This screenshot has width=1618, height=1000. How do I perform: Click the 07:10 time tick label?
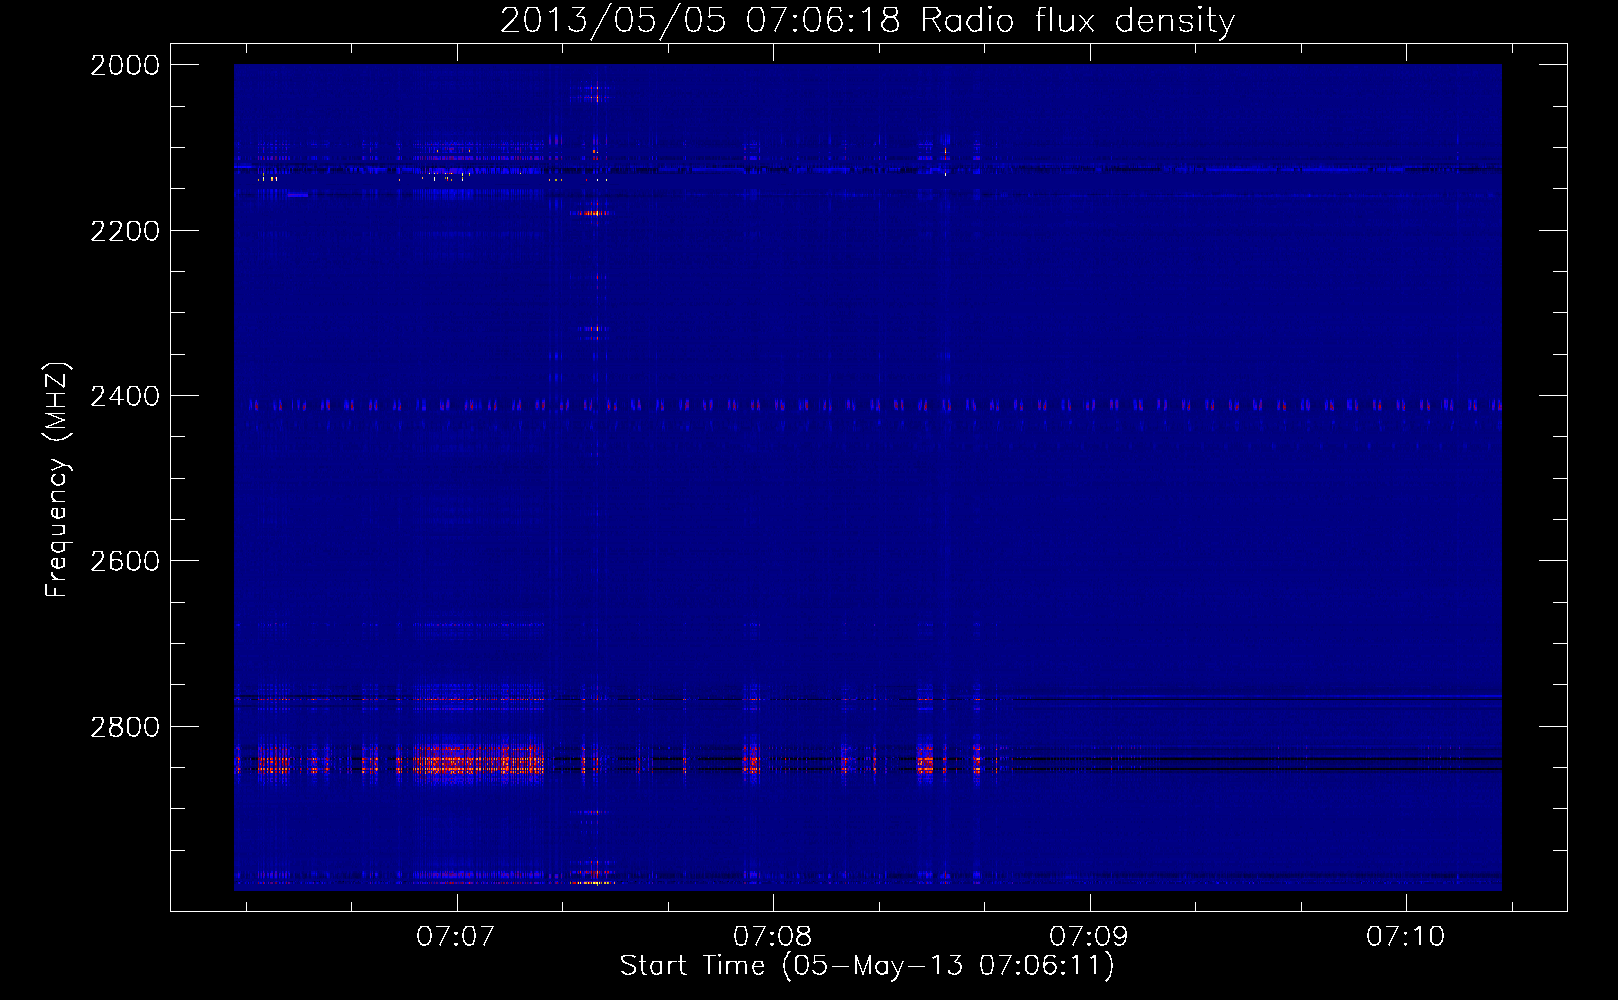[1405, 936]
